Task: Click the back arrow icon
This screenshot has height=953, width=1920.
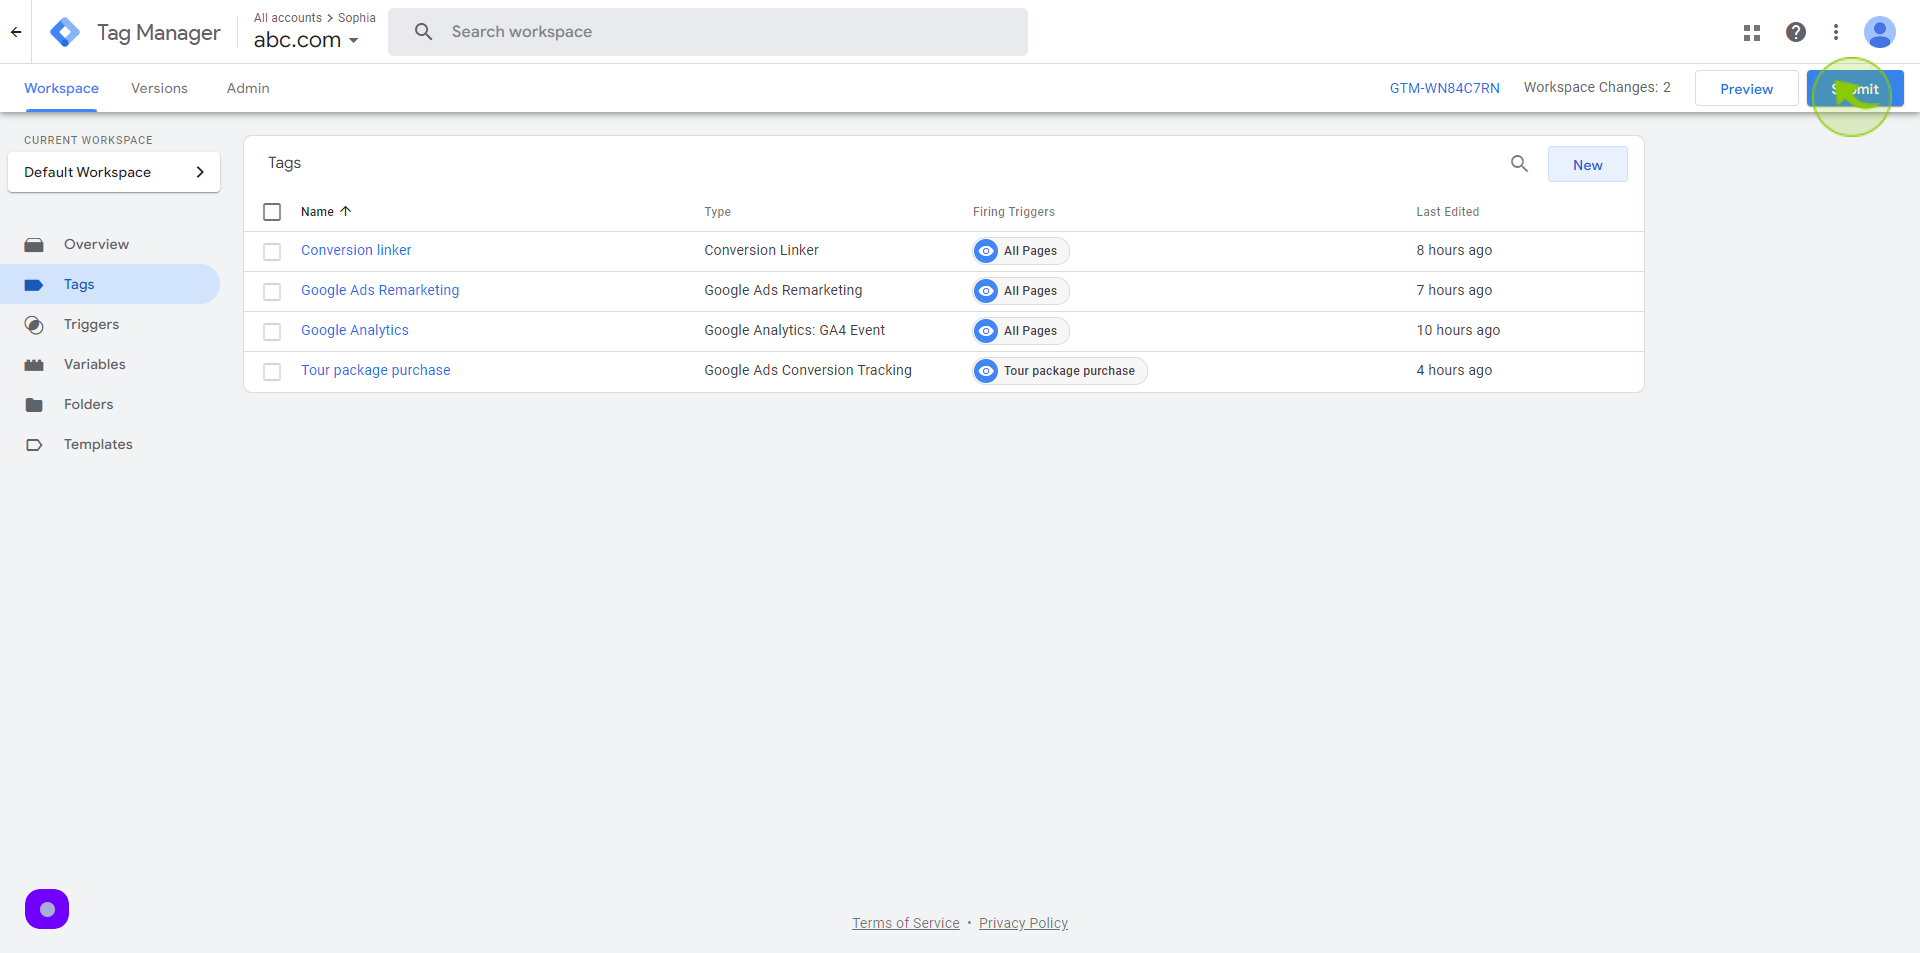Action: [x=16, y=32]
